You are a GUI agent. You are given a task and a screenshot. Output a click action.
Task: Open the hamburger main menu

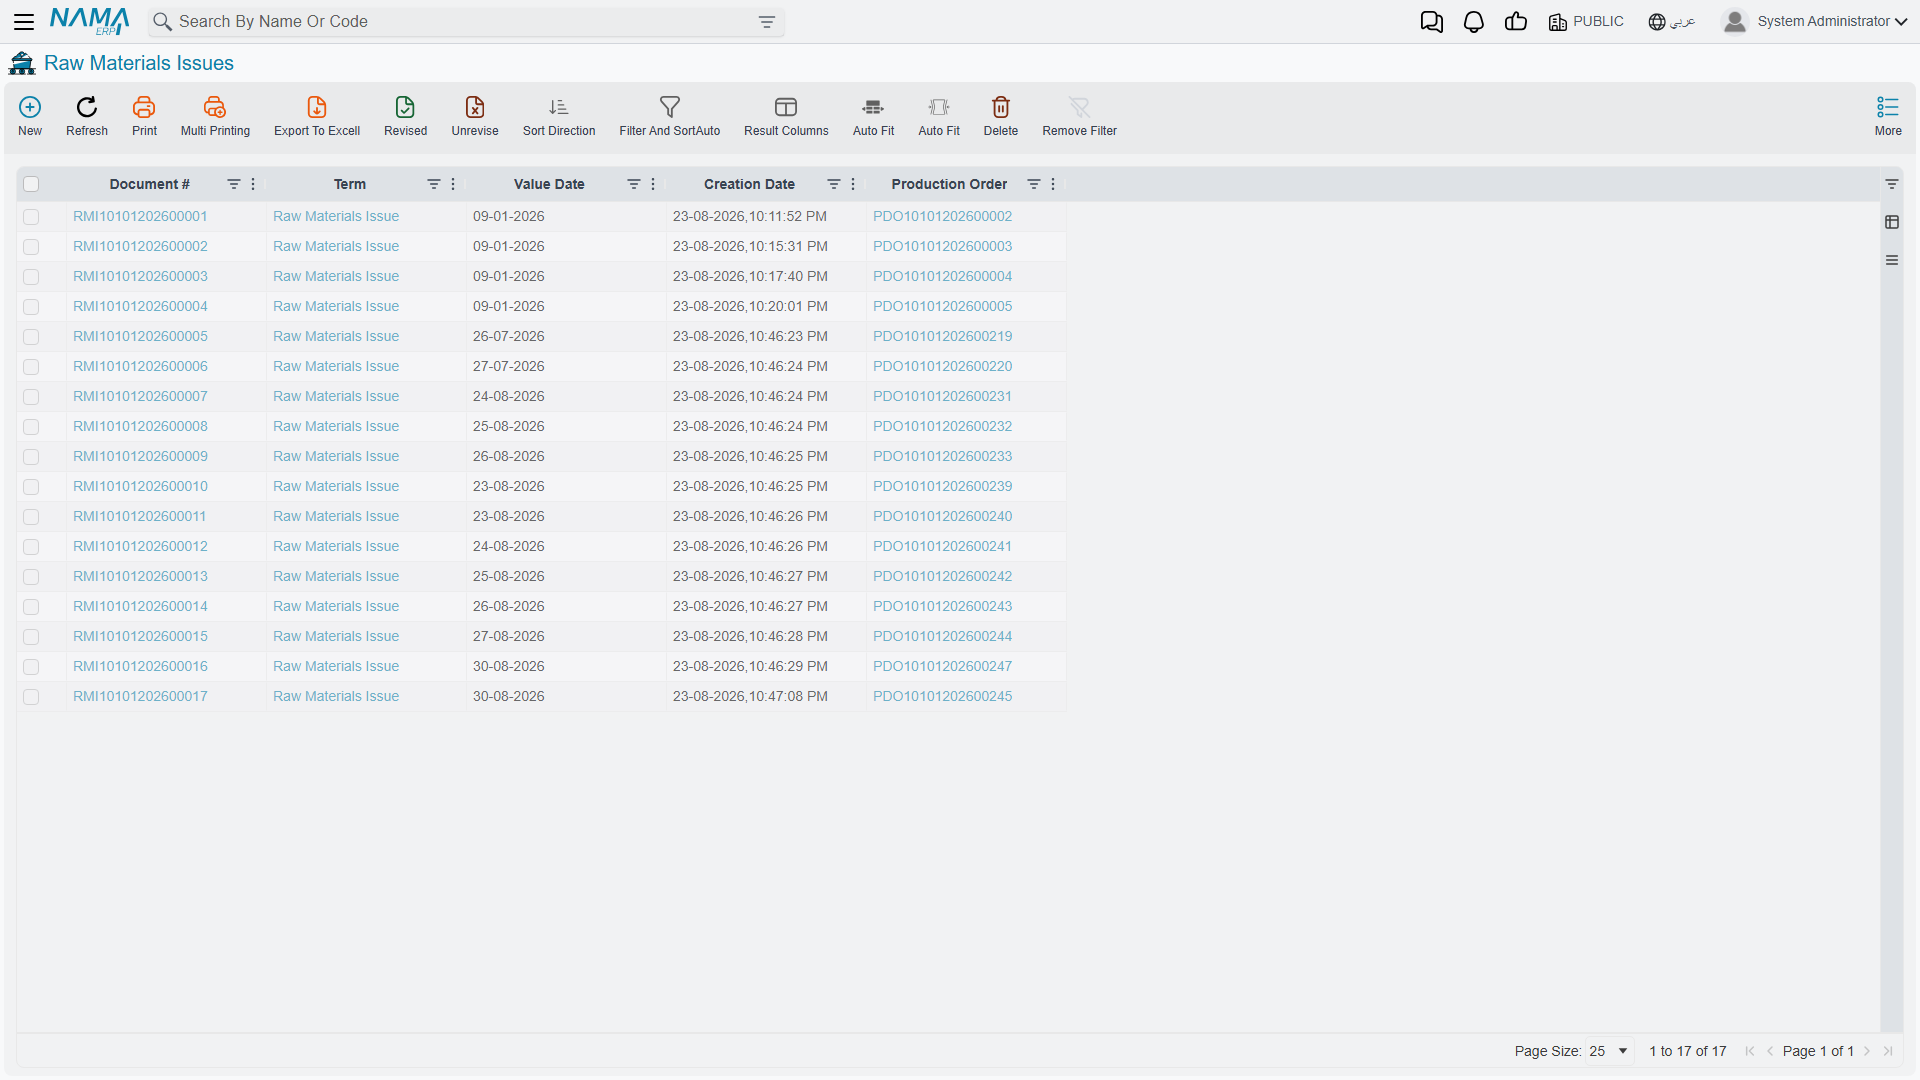click(x=24, y=22)
